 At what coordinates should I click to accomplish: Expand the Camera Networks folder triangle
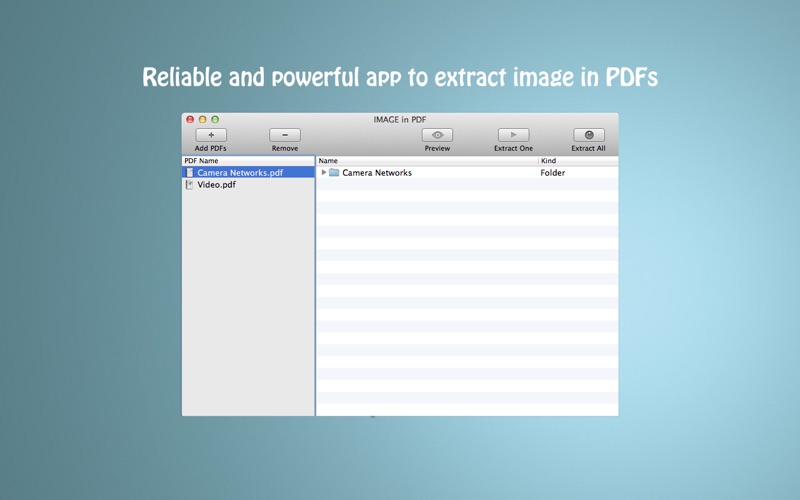coord(323,172)
